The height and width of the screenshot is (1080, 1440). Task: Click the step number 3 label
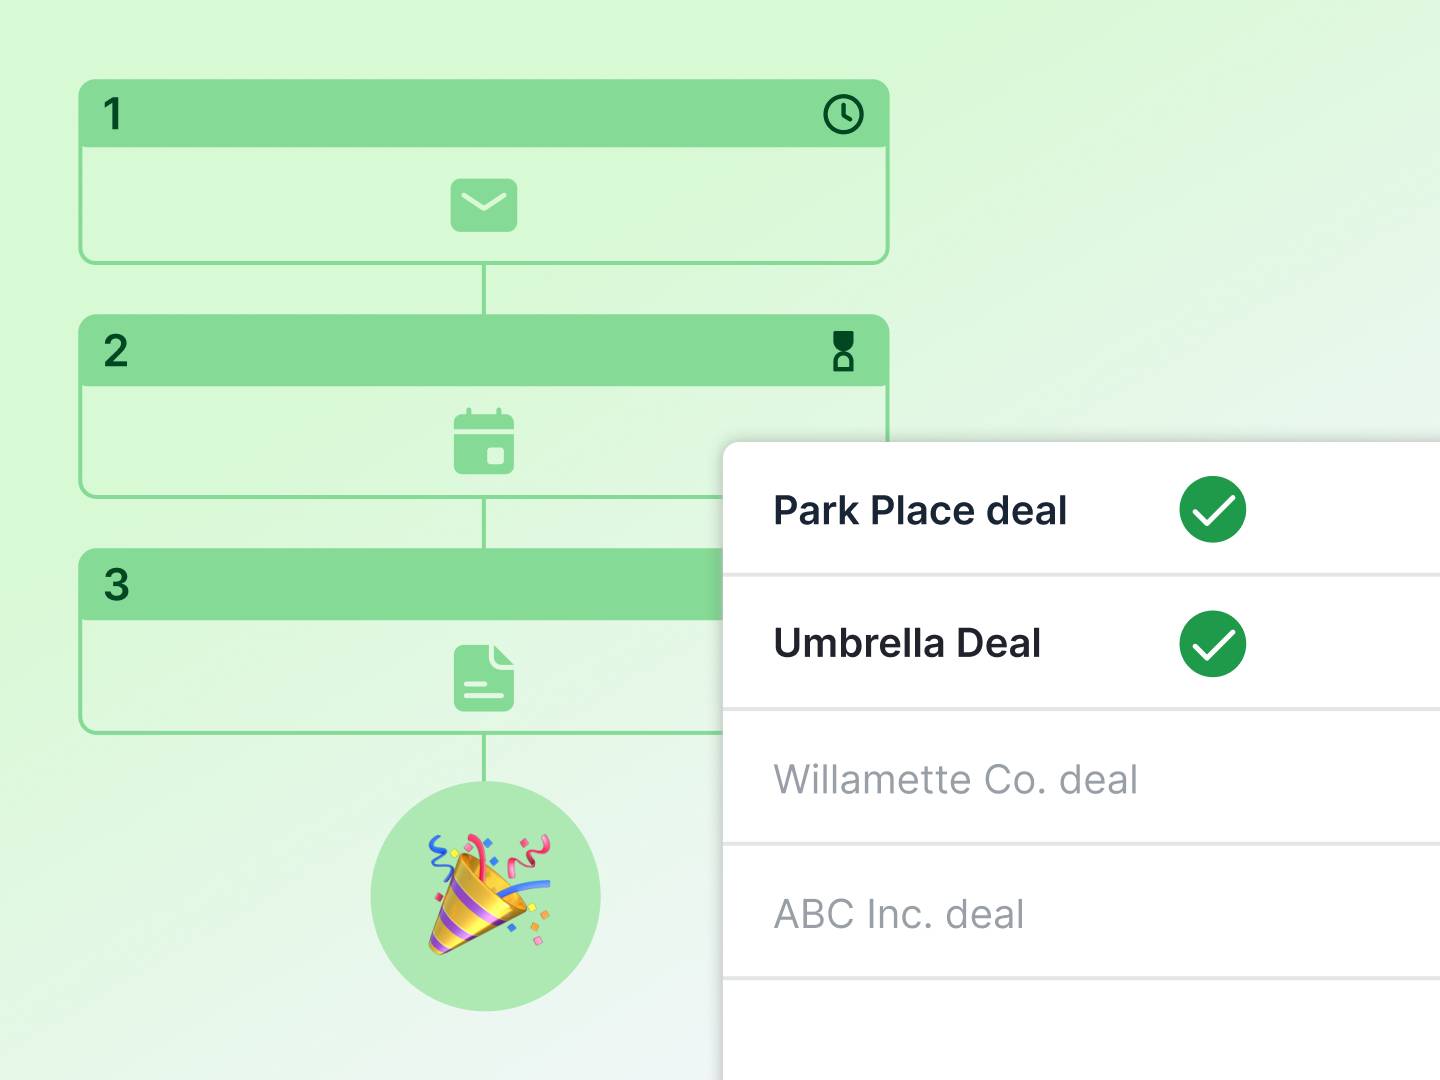tap(117, 585)
